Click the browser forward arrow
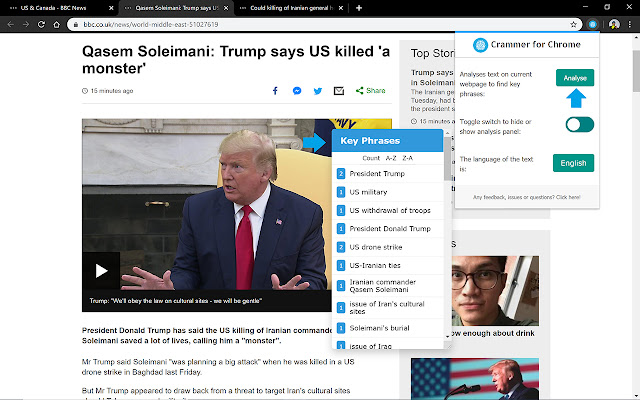Image resolution: width=640 pixels, height=400 pixels. 26,24
